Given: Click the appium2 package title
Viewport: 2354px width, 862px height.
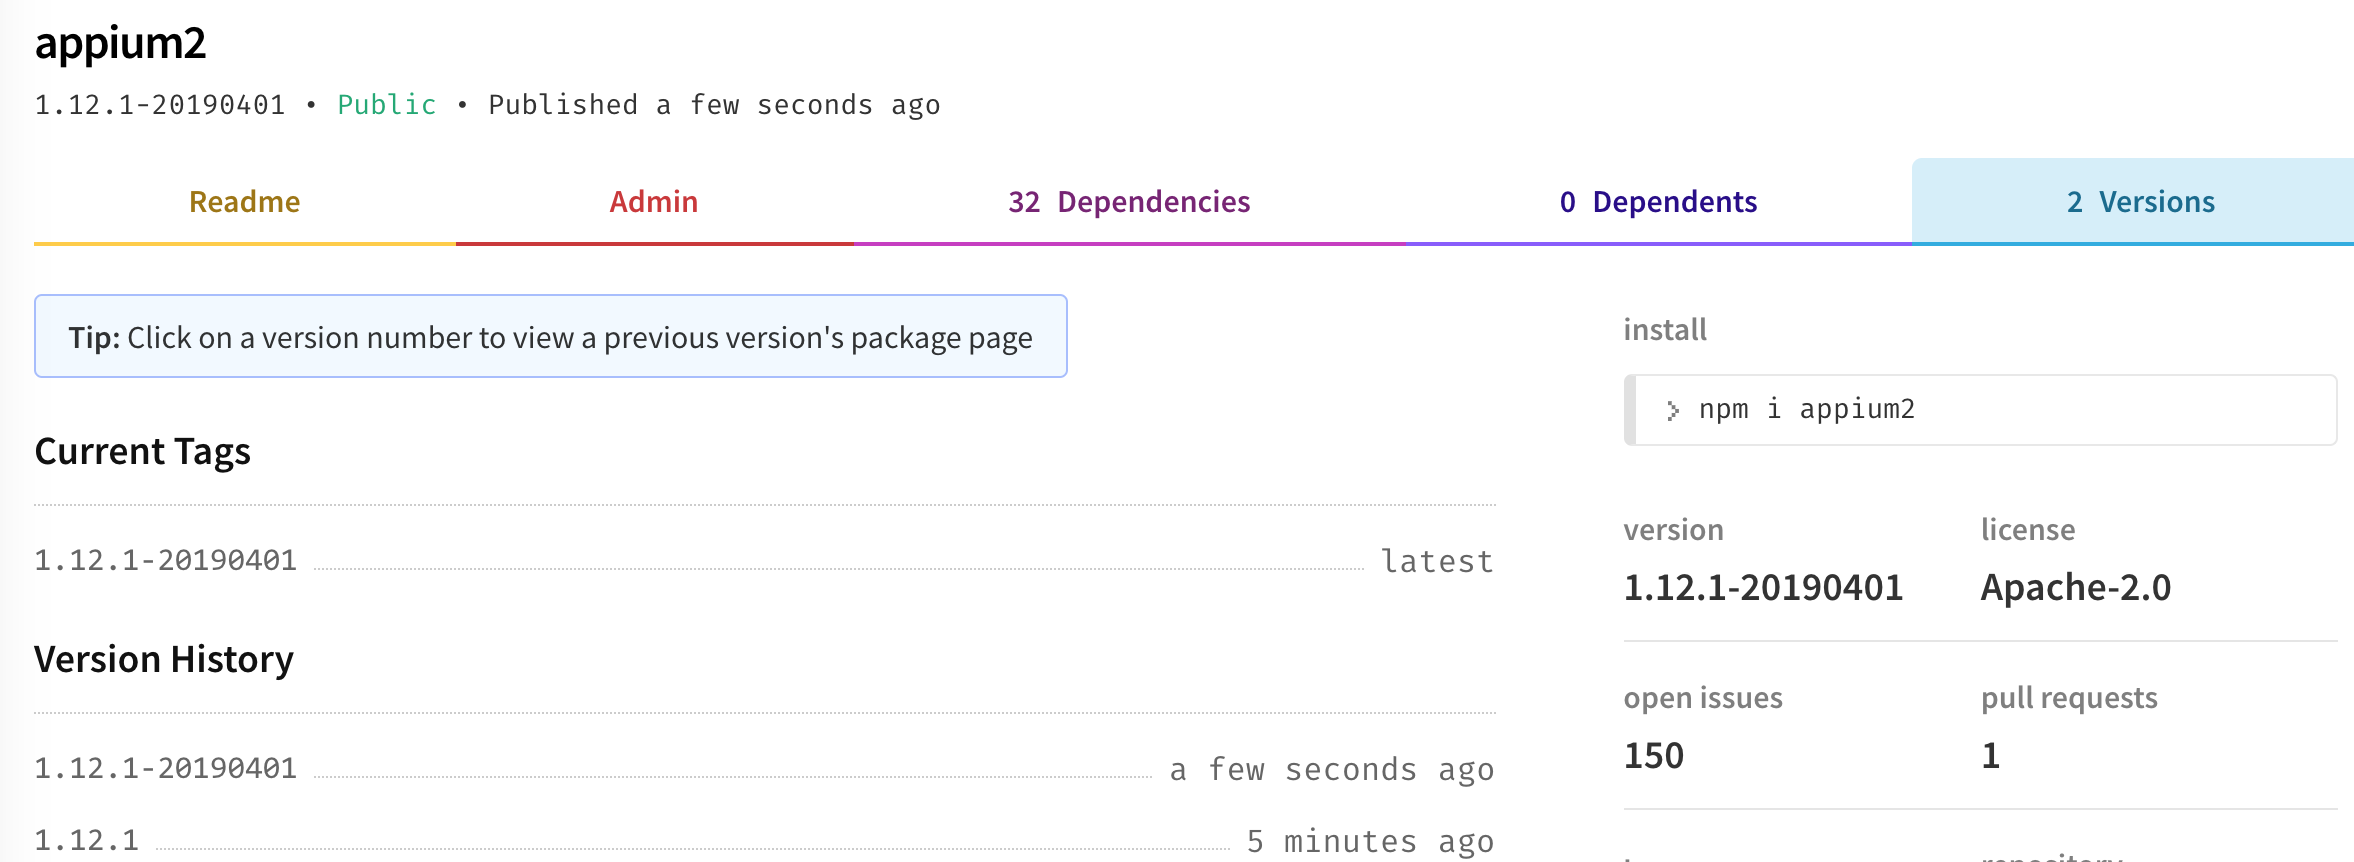Looking at the screenshot, I should pos(120,43).
